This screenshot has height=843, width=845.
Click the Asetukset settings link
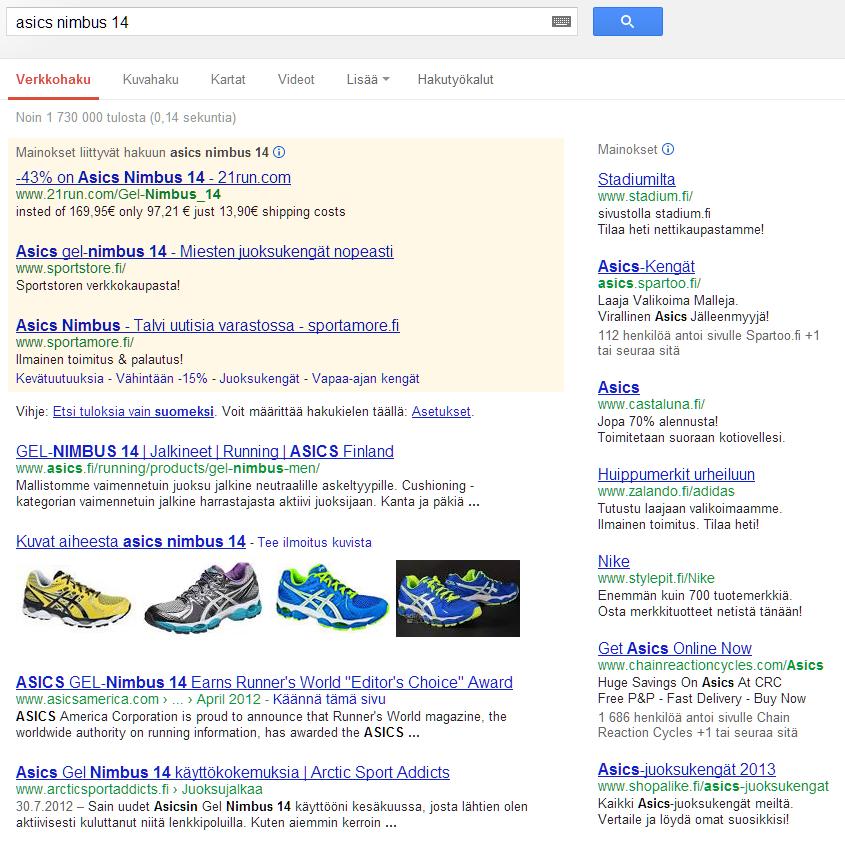(x=441, y=412)
